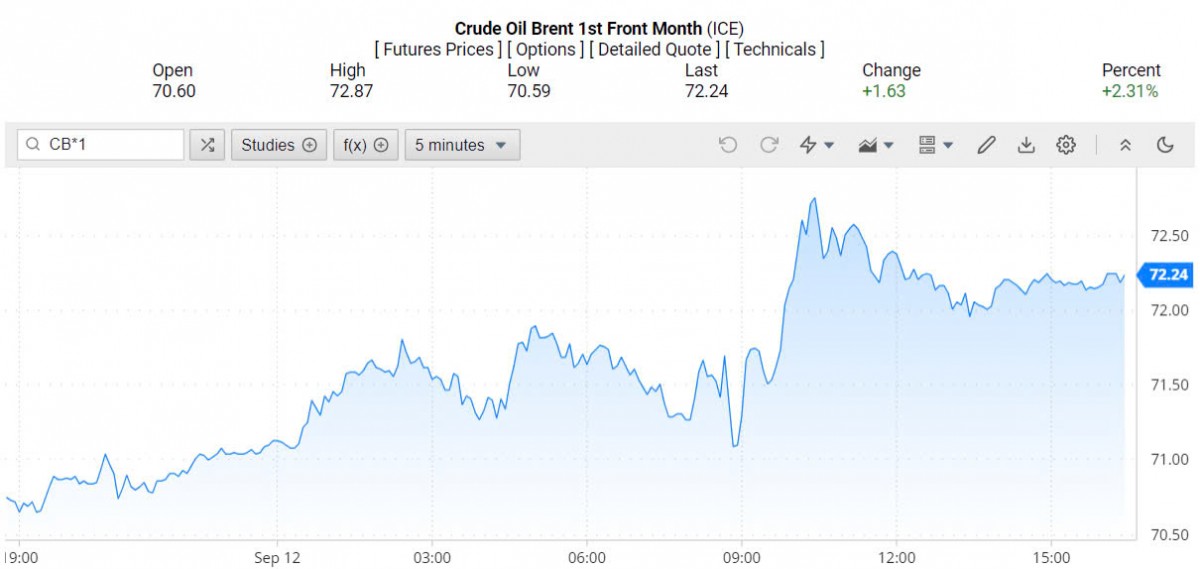Open the lightning events menu
The height and width of the screenshot is (569, 1200).
click(x=817, y=145)
